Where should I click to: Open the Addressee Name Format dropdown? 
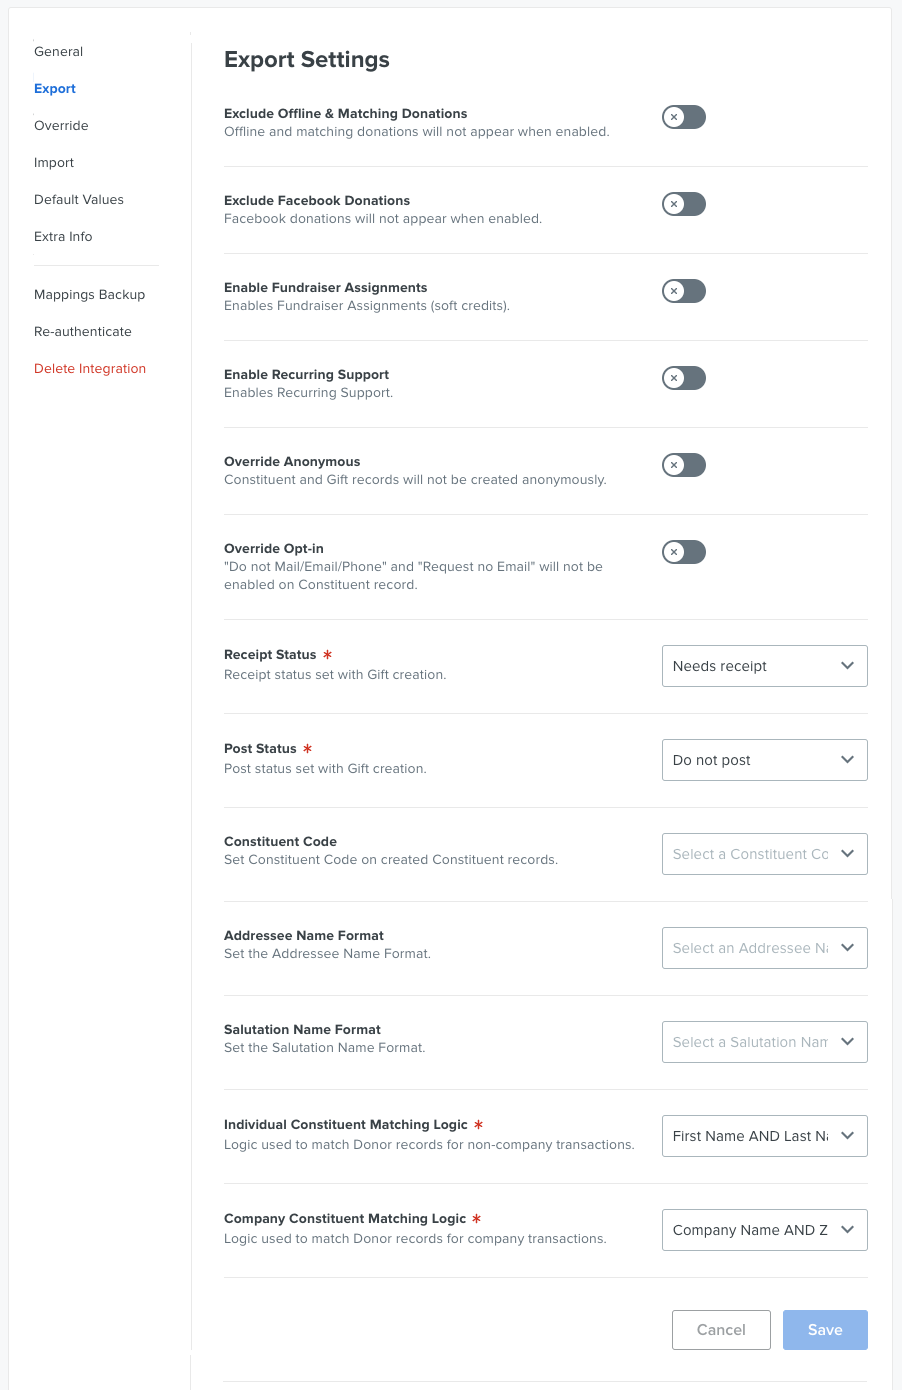click(x=765, y=948)
